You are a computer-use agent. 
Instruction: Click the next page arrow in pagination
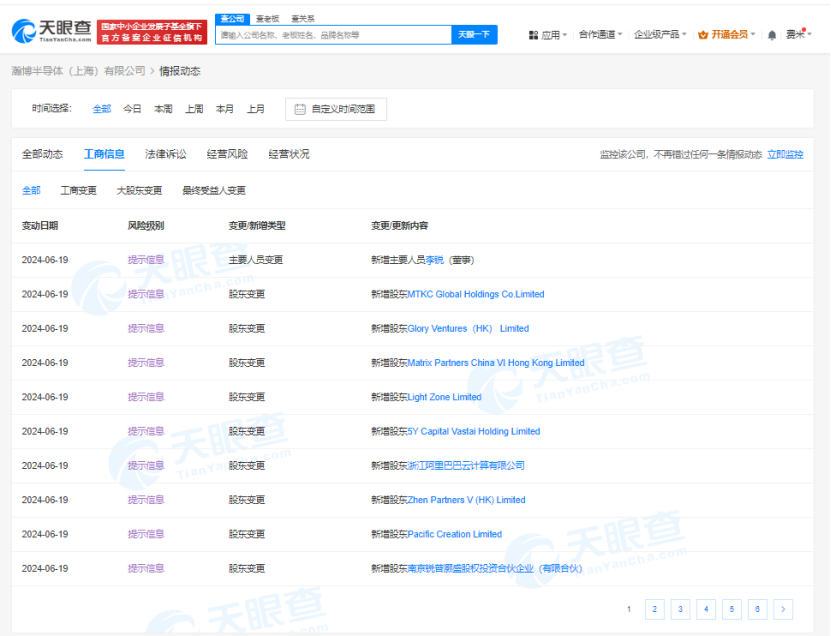click(x=783, y=608)
